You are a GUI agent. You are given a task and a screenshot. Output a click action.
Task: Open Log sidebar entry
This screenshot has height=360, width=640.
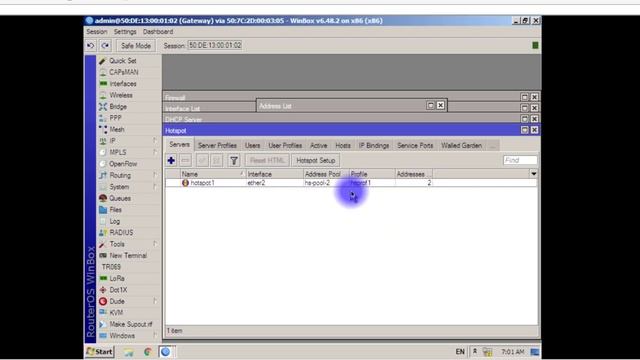coord(115,221)
